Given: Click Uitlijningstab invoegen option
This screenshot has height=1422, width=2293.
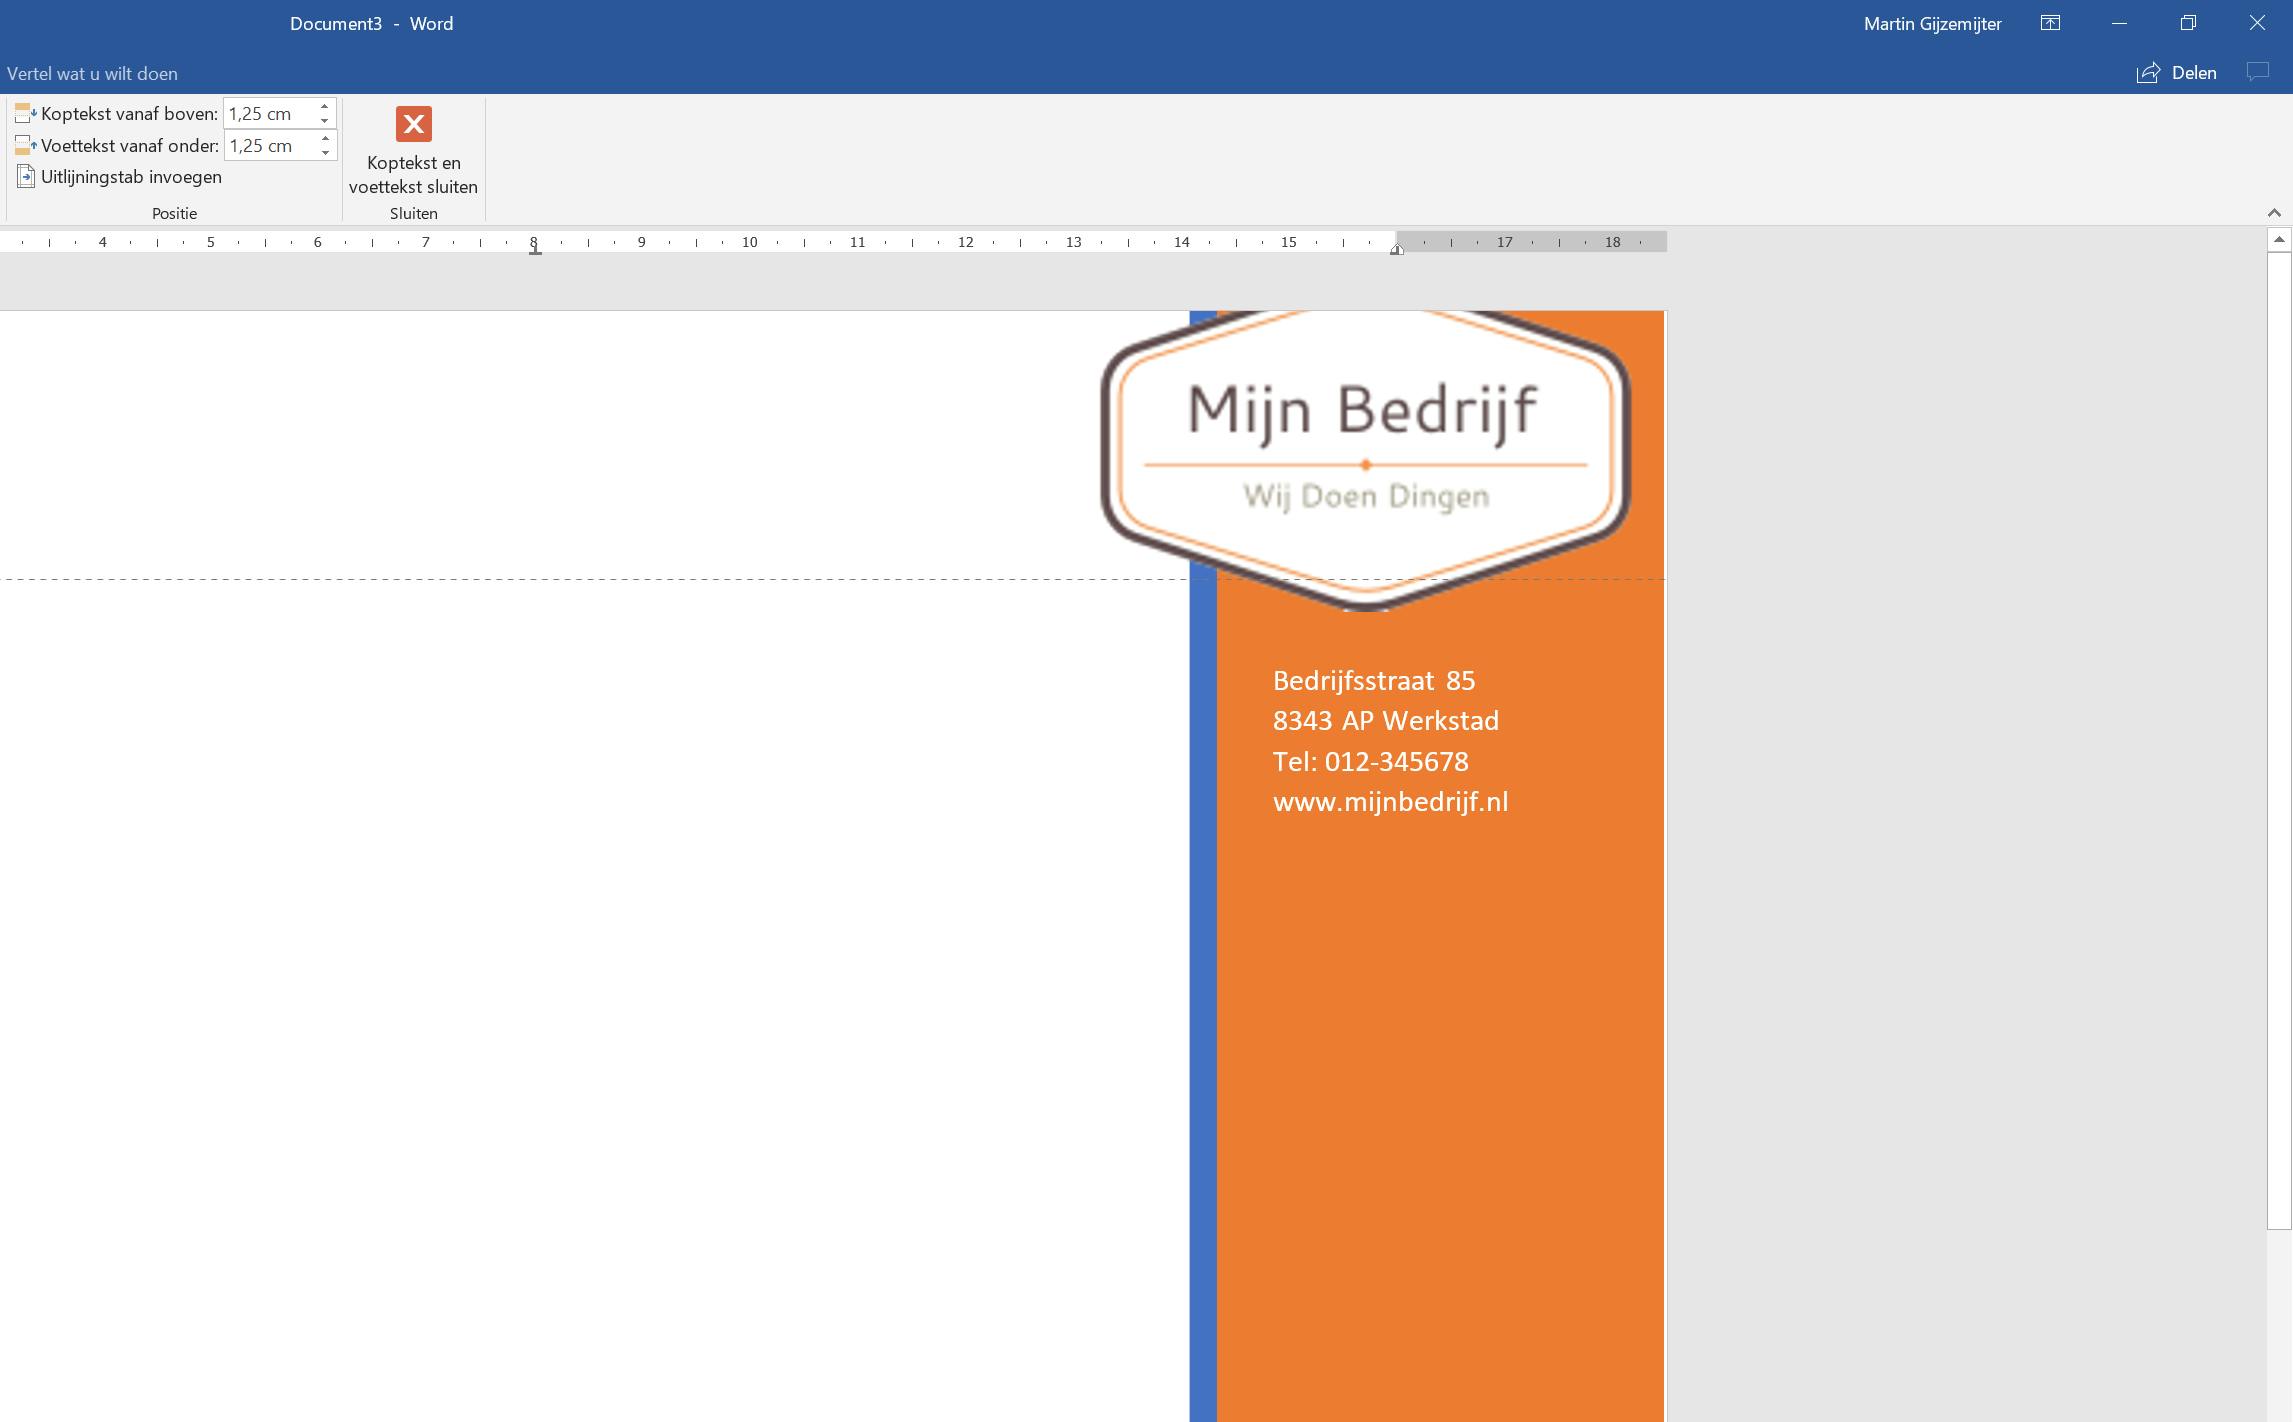Looking at the screenshot, I should click(130, 177).
